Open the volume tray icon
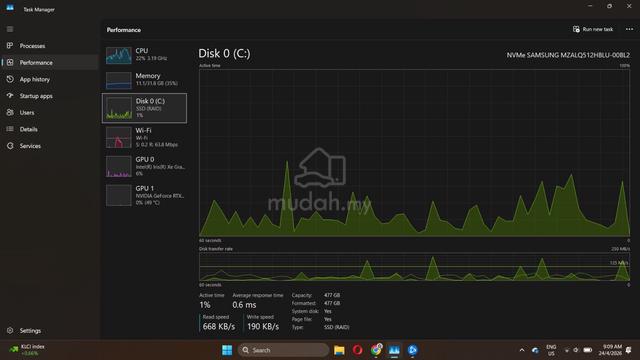This screenshot has height=360, width=640. pyautogui.click(x=576, y=350)
